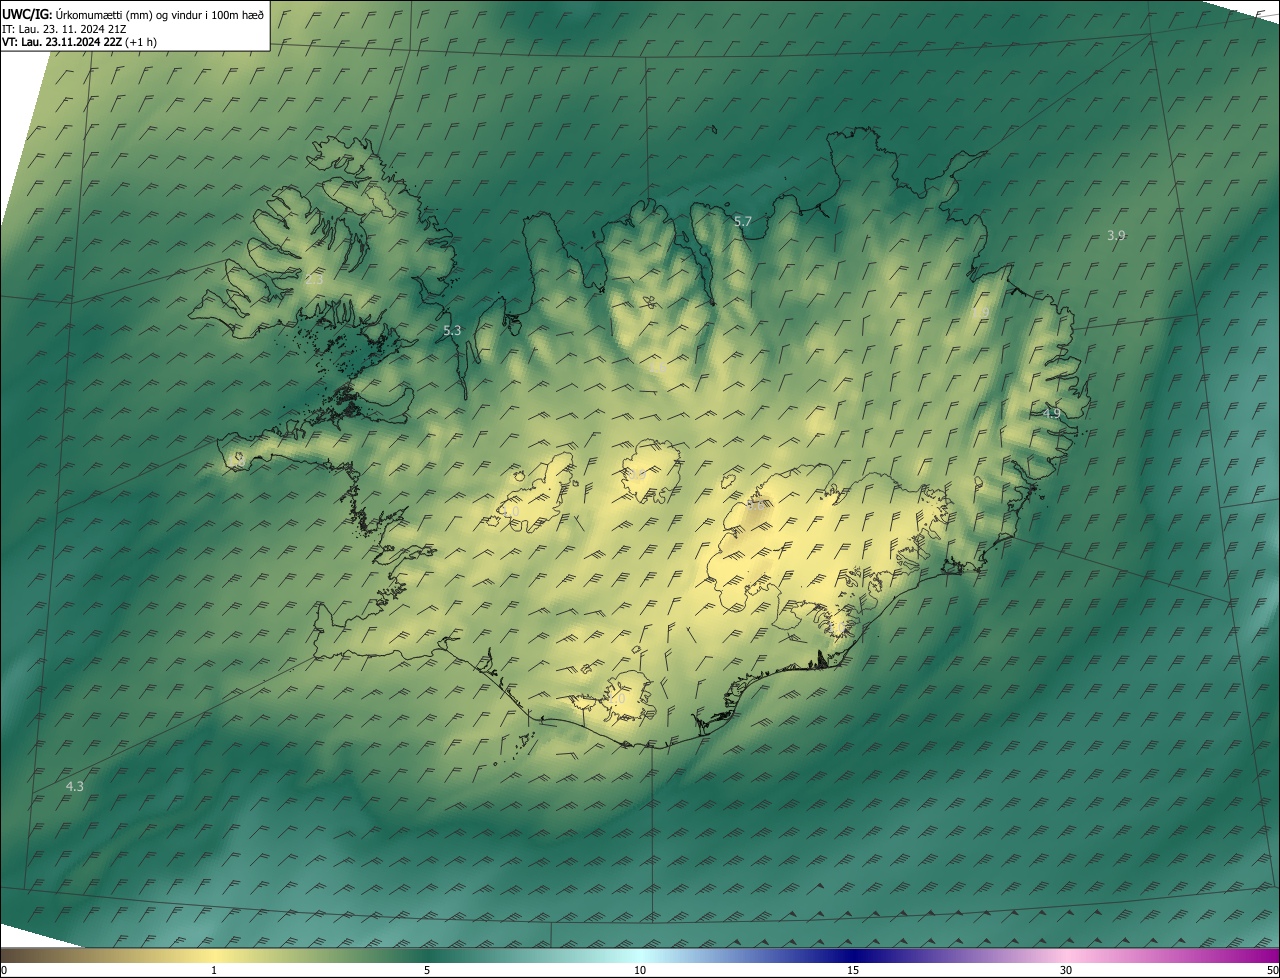1280x978 pixels.
Task: Click the 15 tick label on the color scale
Action: tap(853, 970)
